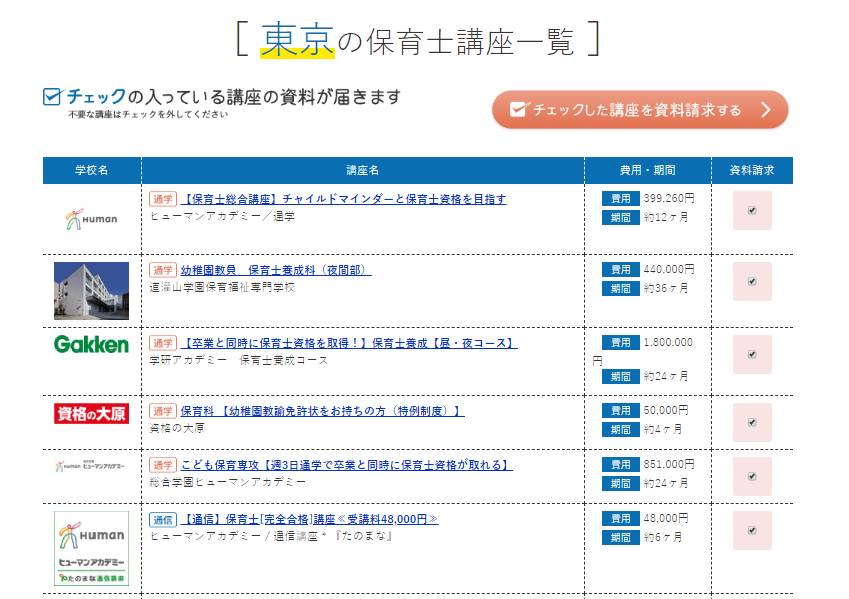Toggle the 資格の大原 保育科 checkbox

752,422
